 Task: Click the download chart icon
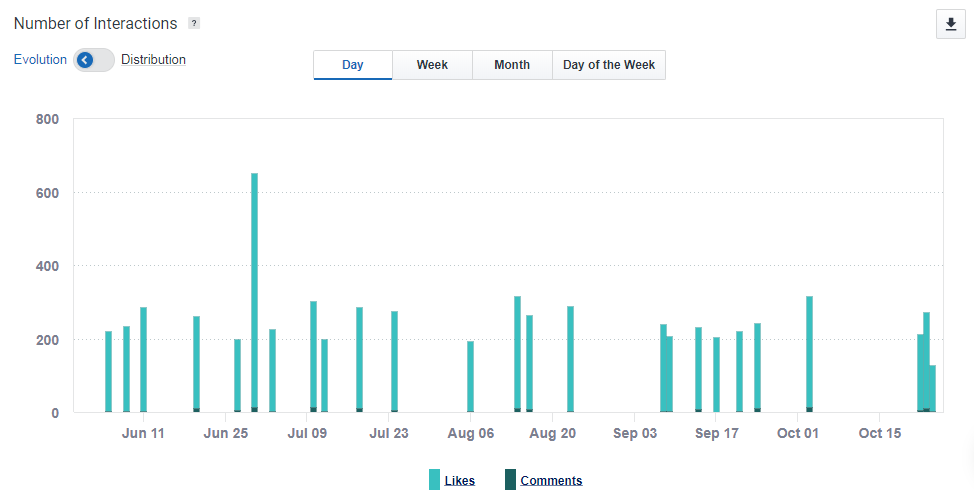(x=949, y=25)
